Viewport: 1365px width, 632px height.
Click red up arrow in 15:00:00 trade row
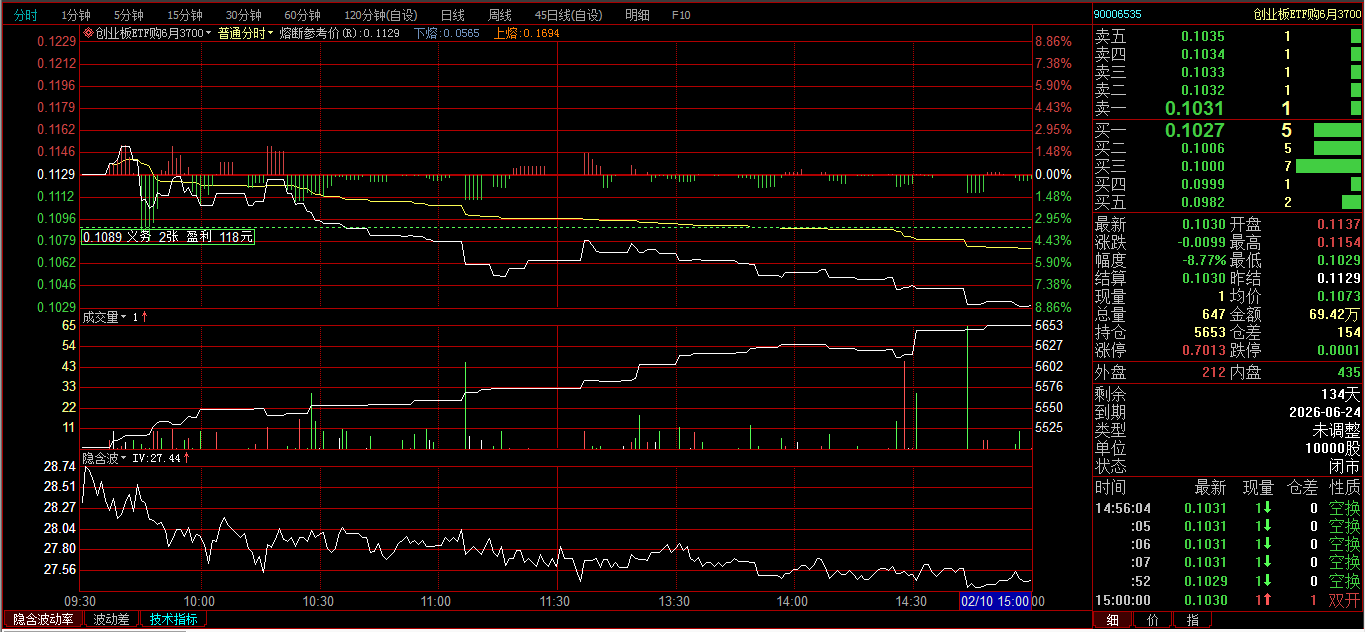1266,599
